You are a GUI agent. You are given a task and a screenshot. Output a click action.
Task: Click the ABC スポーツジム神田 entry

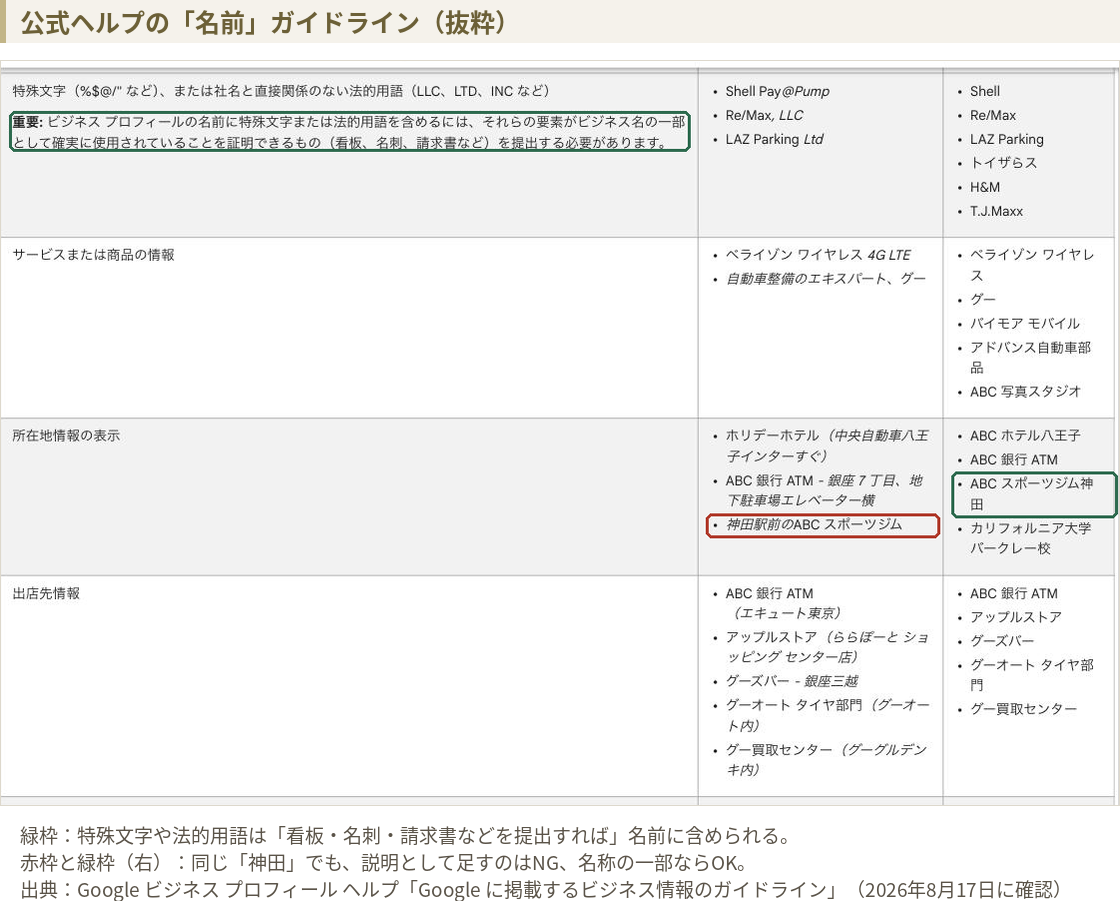click(1031, 494)
